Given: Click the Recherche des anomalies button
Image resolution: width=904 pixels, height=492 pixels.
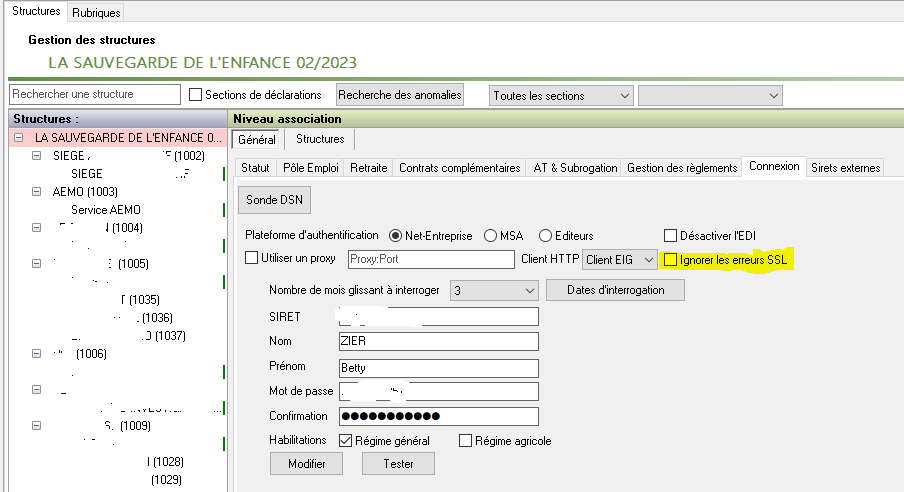Looking at the screenshot, I should click(x=400, y=95).
